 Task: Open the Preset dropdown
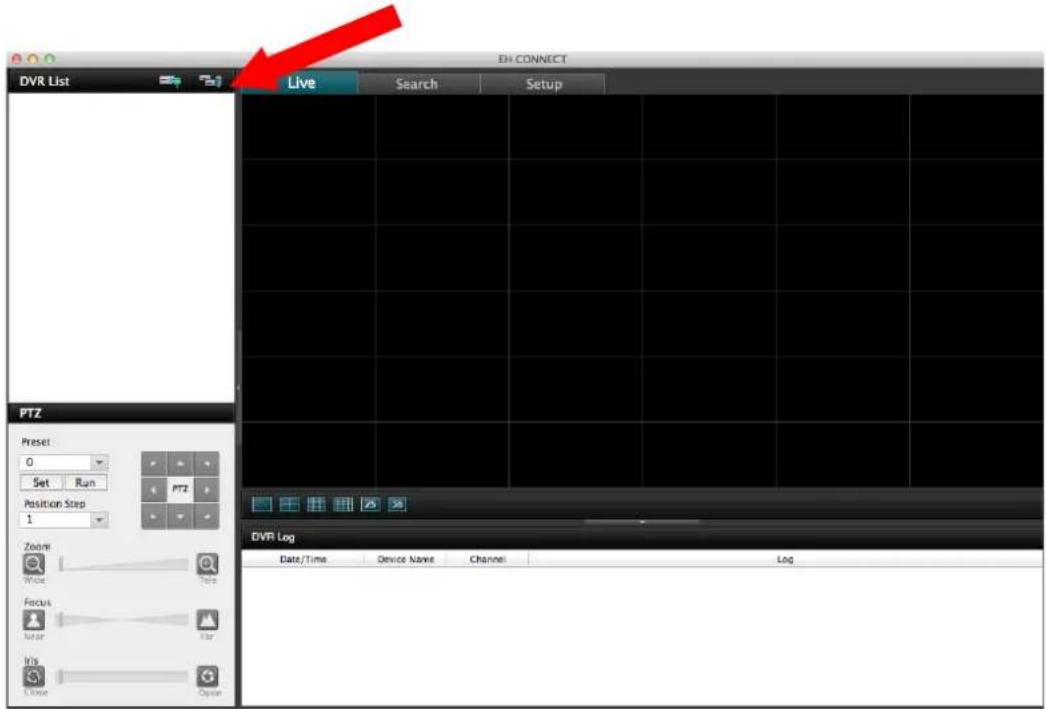coord(99,462)
